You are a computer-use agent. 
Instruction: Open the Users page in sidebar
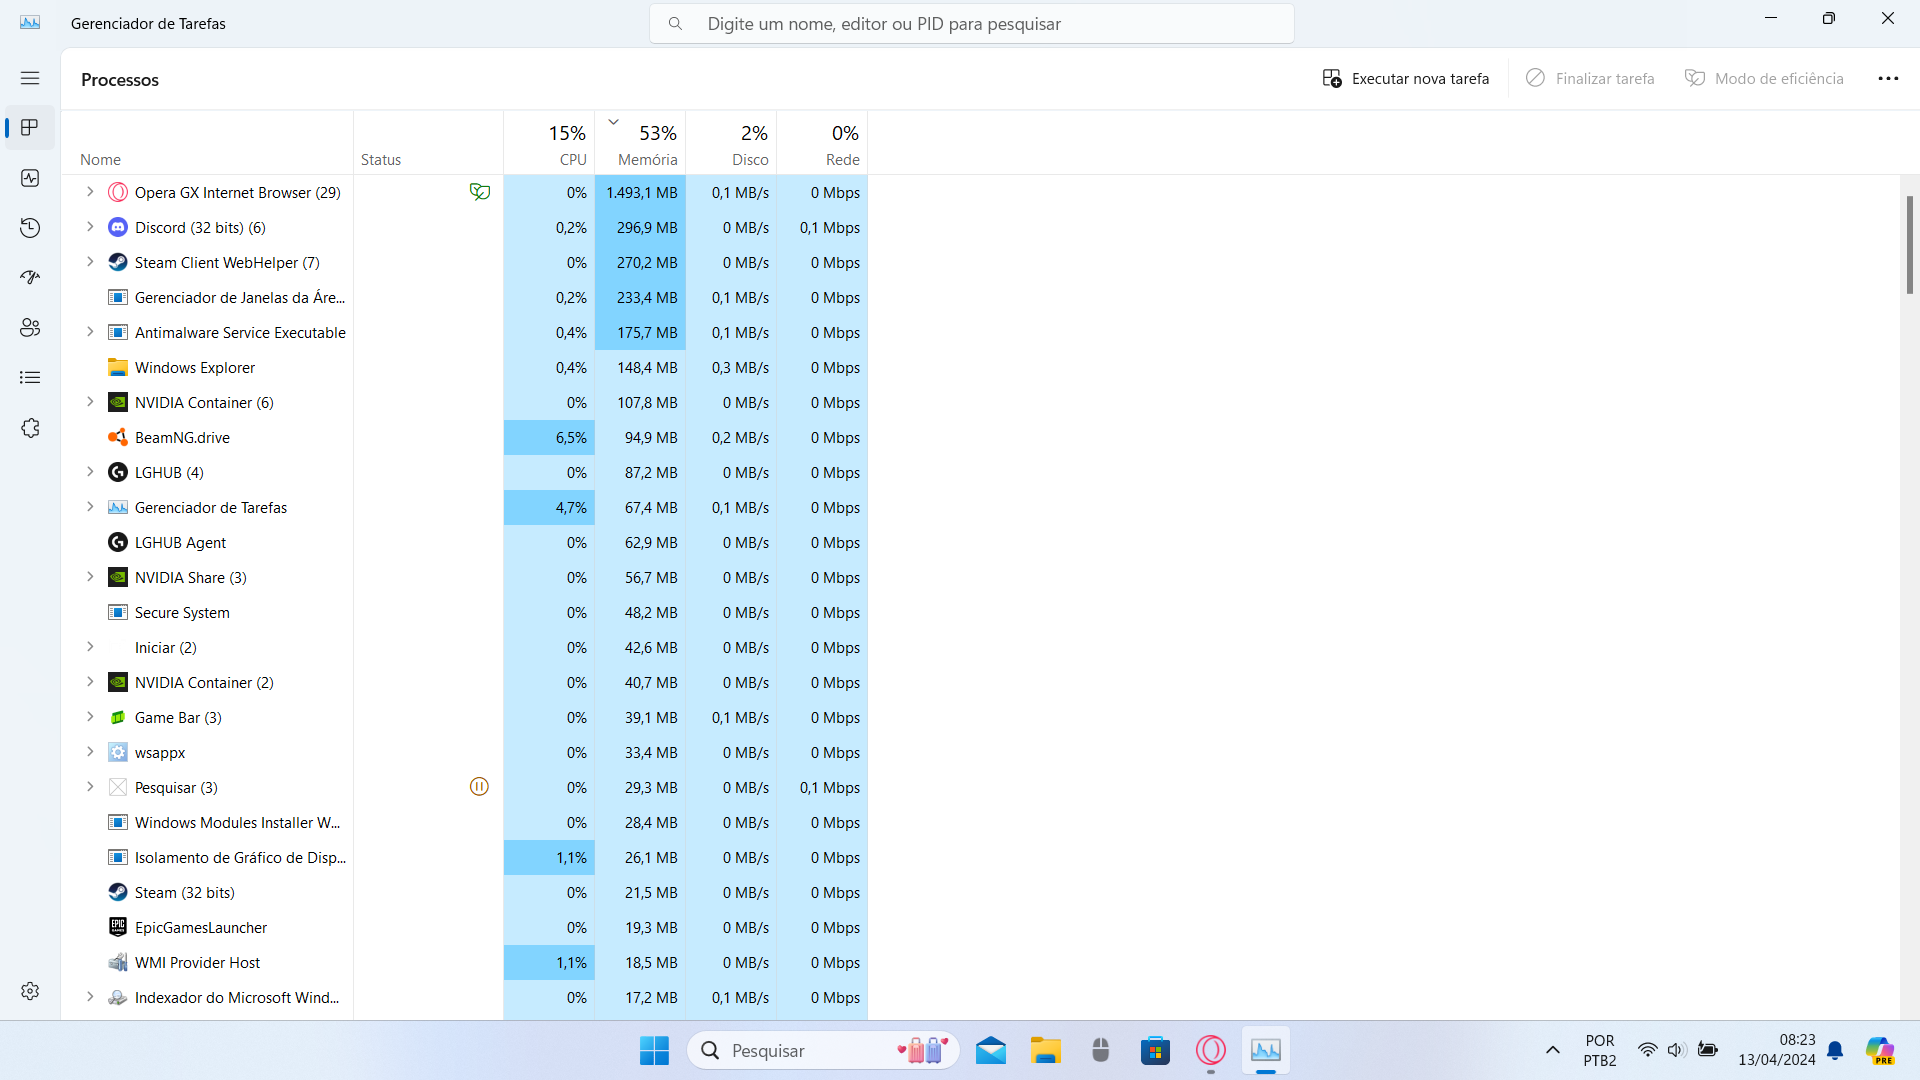30,328
